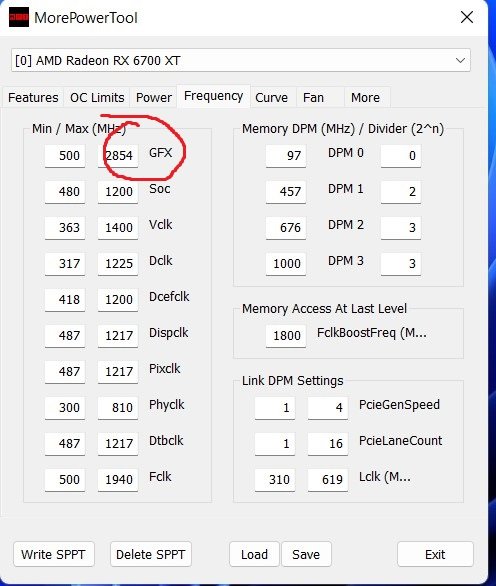Focus the Dclk maximum field 1225

(118, 263)
